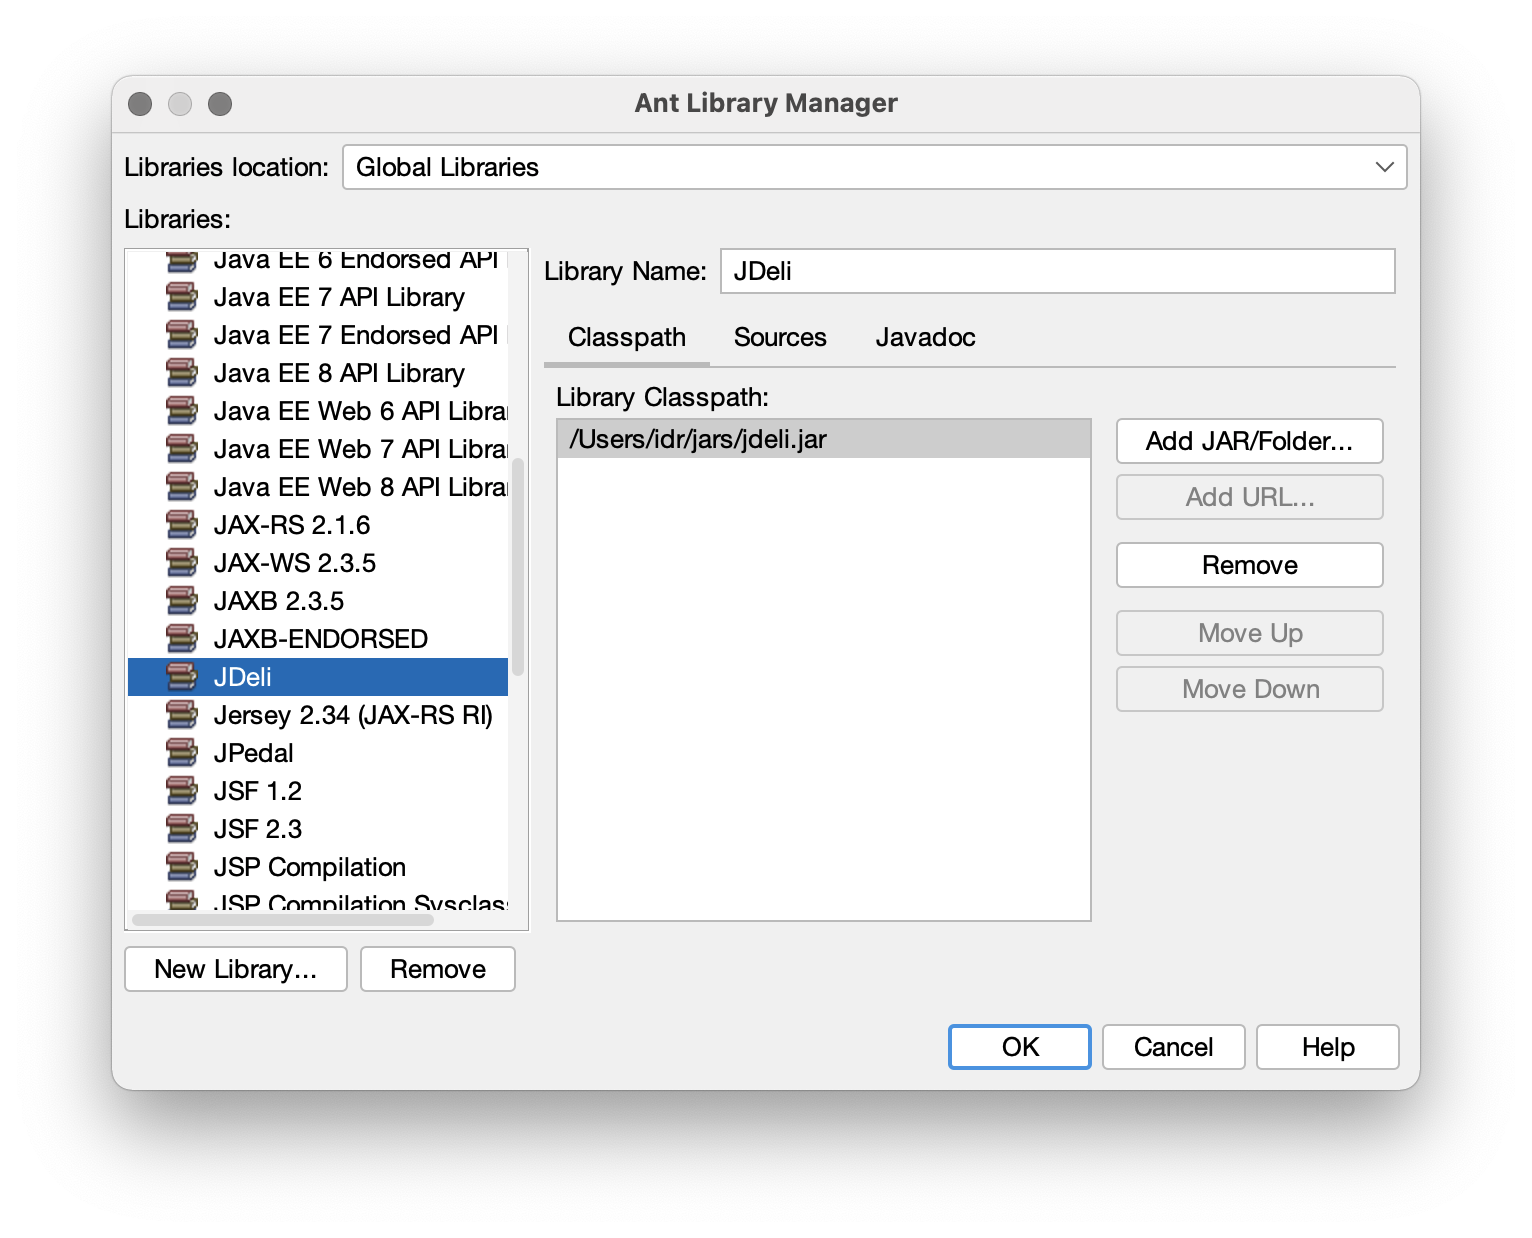The height and width of the screenshot is (1238, 1532).
Task: Open the Libraries location dropdown
Action: point(1383,166)
